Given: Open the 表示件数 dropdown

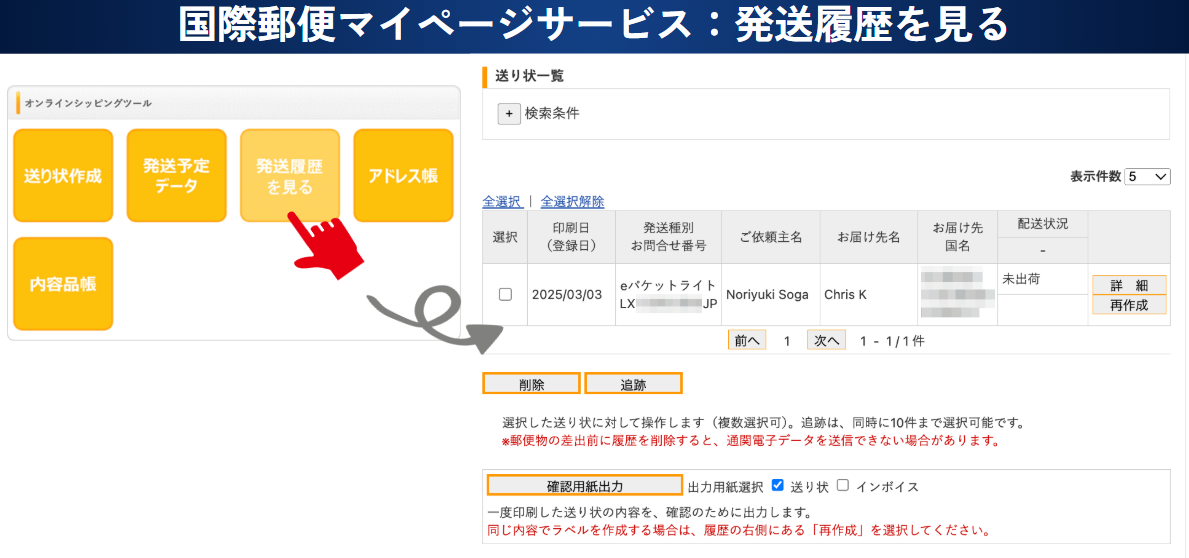Looking at the screenshot, I should click(x=1147, y=177).
